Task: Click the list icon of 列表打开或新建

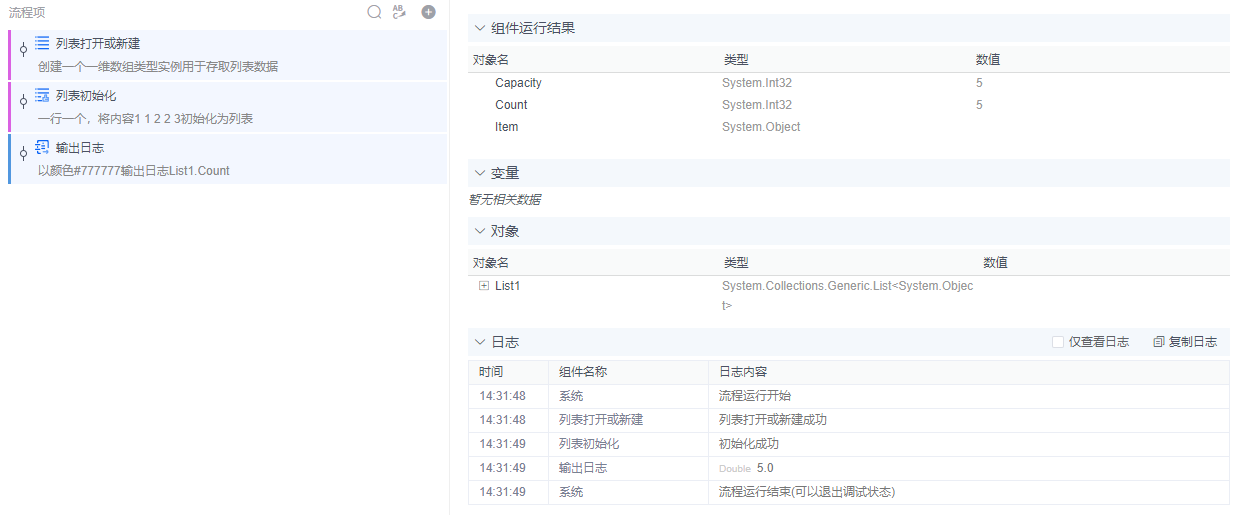Action: (x=42, y=43)
